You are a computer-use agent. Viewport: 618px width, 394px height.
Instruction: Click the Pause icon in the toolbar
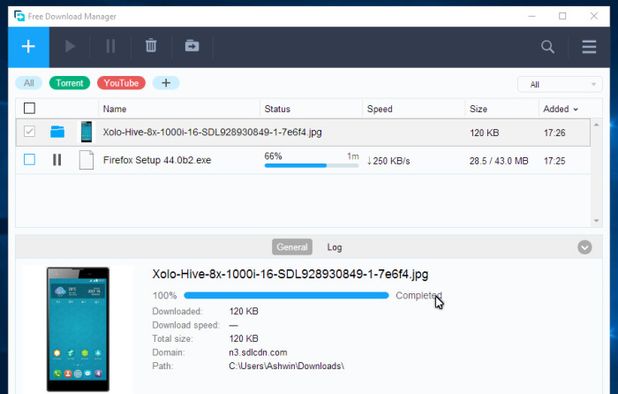click(111, 46)
